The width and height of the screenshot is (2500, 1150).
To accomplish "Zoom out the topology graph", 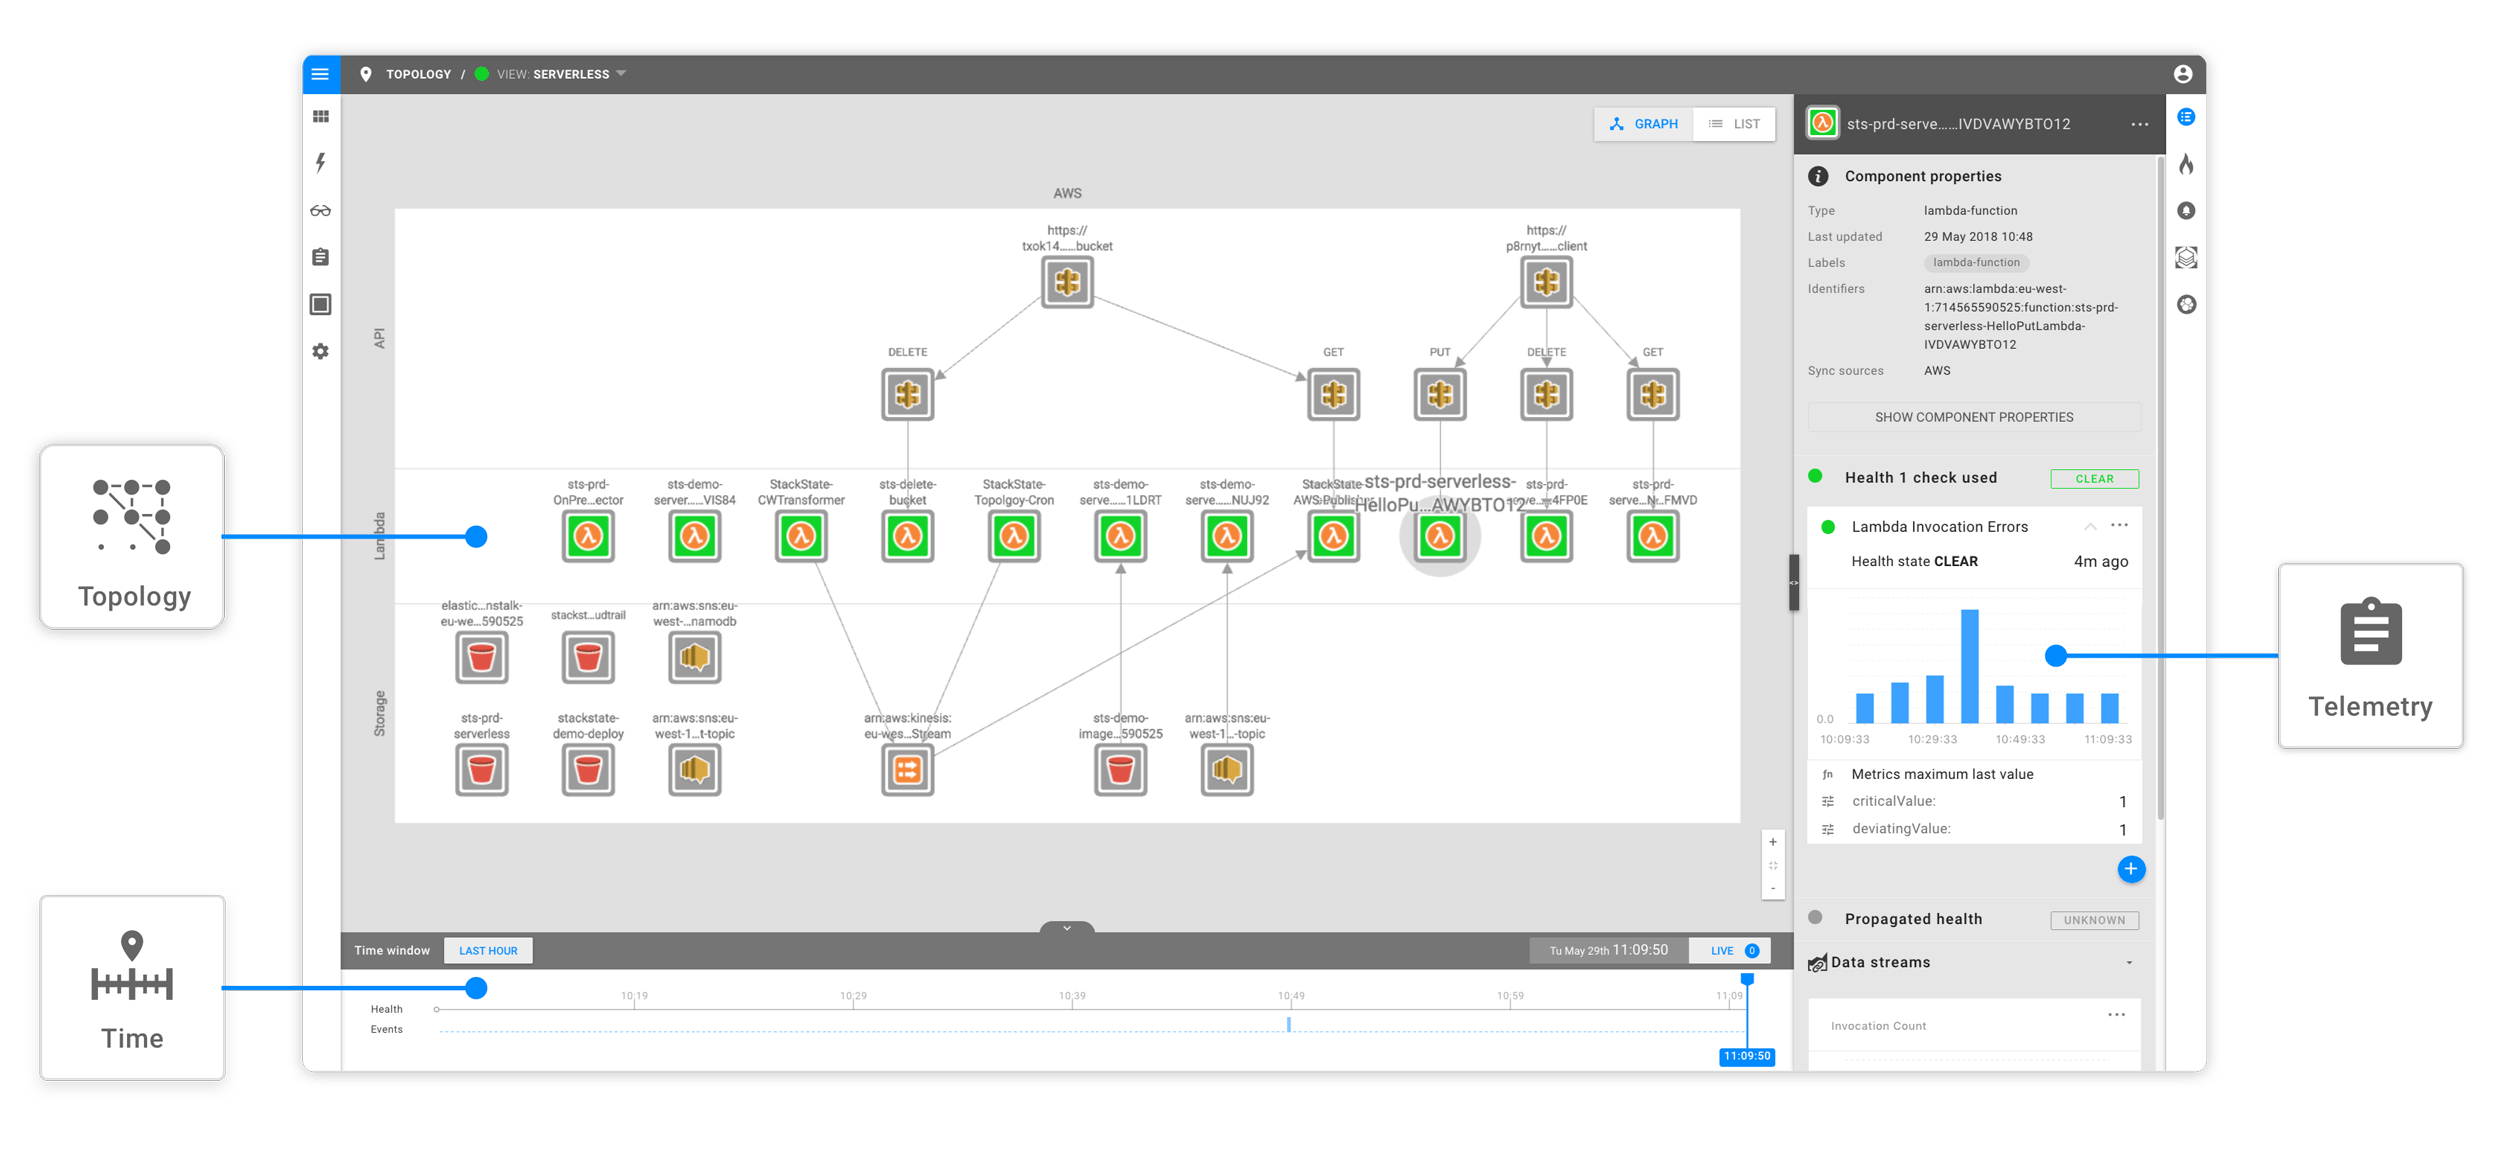I will pyautogui.click(x=1773, y=889).
